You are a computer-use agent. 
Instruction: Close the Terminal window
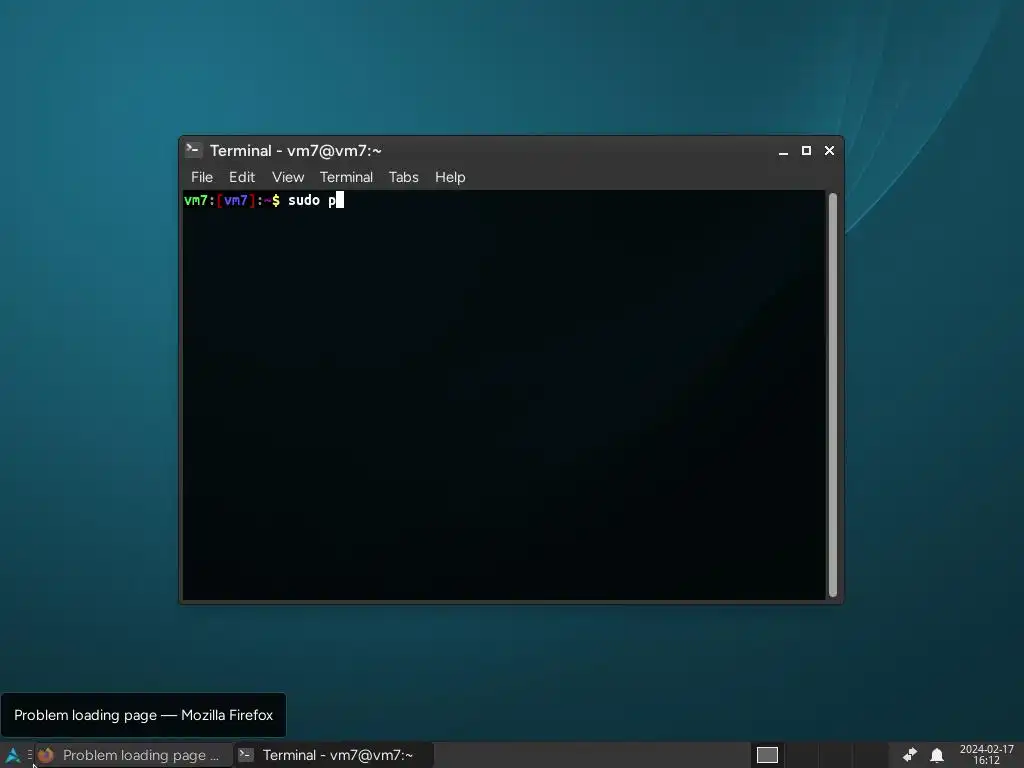click(x=829, y=151)
